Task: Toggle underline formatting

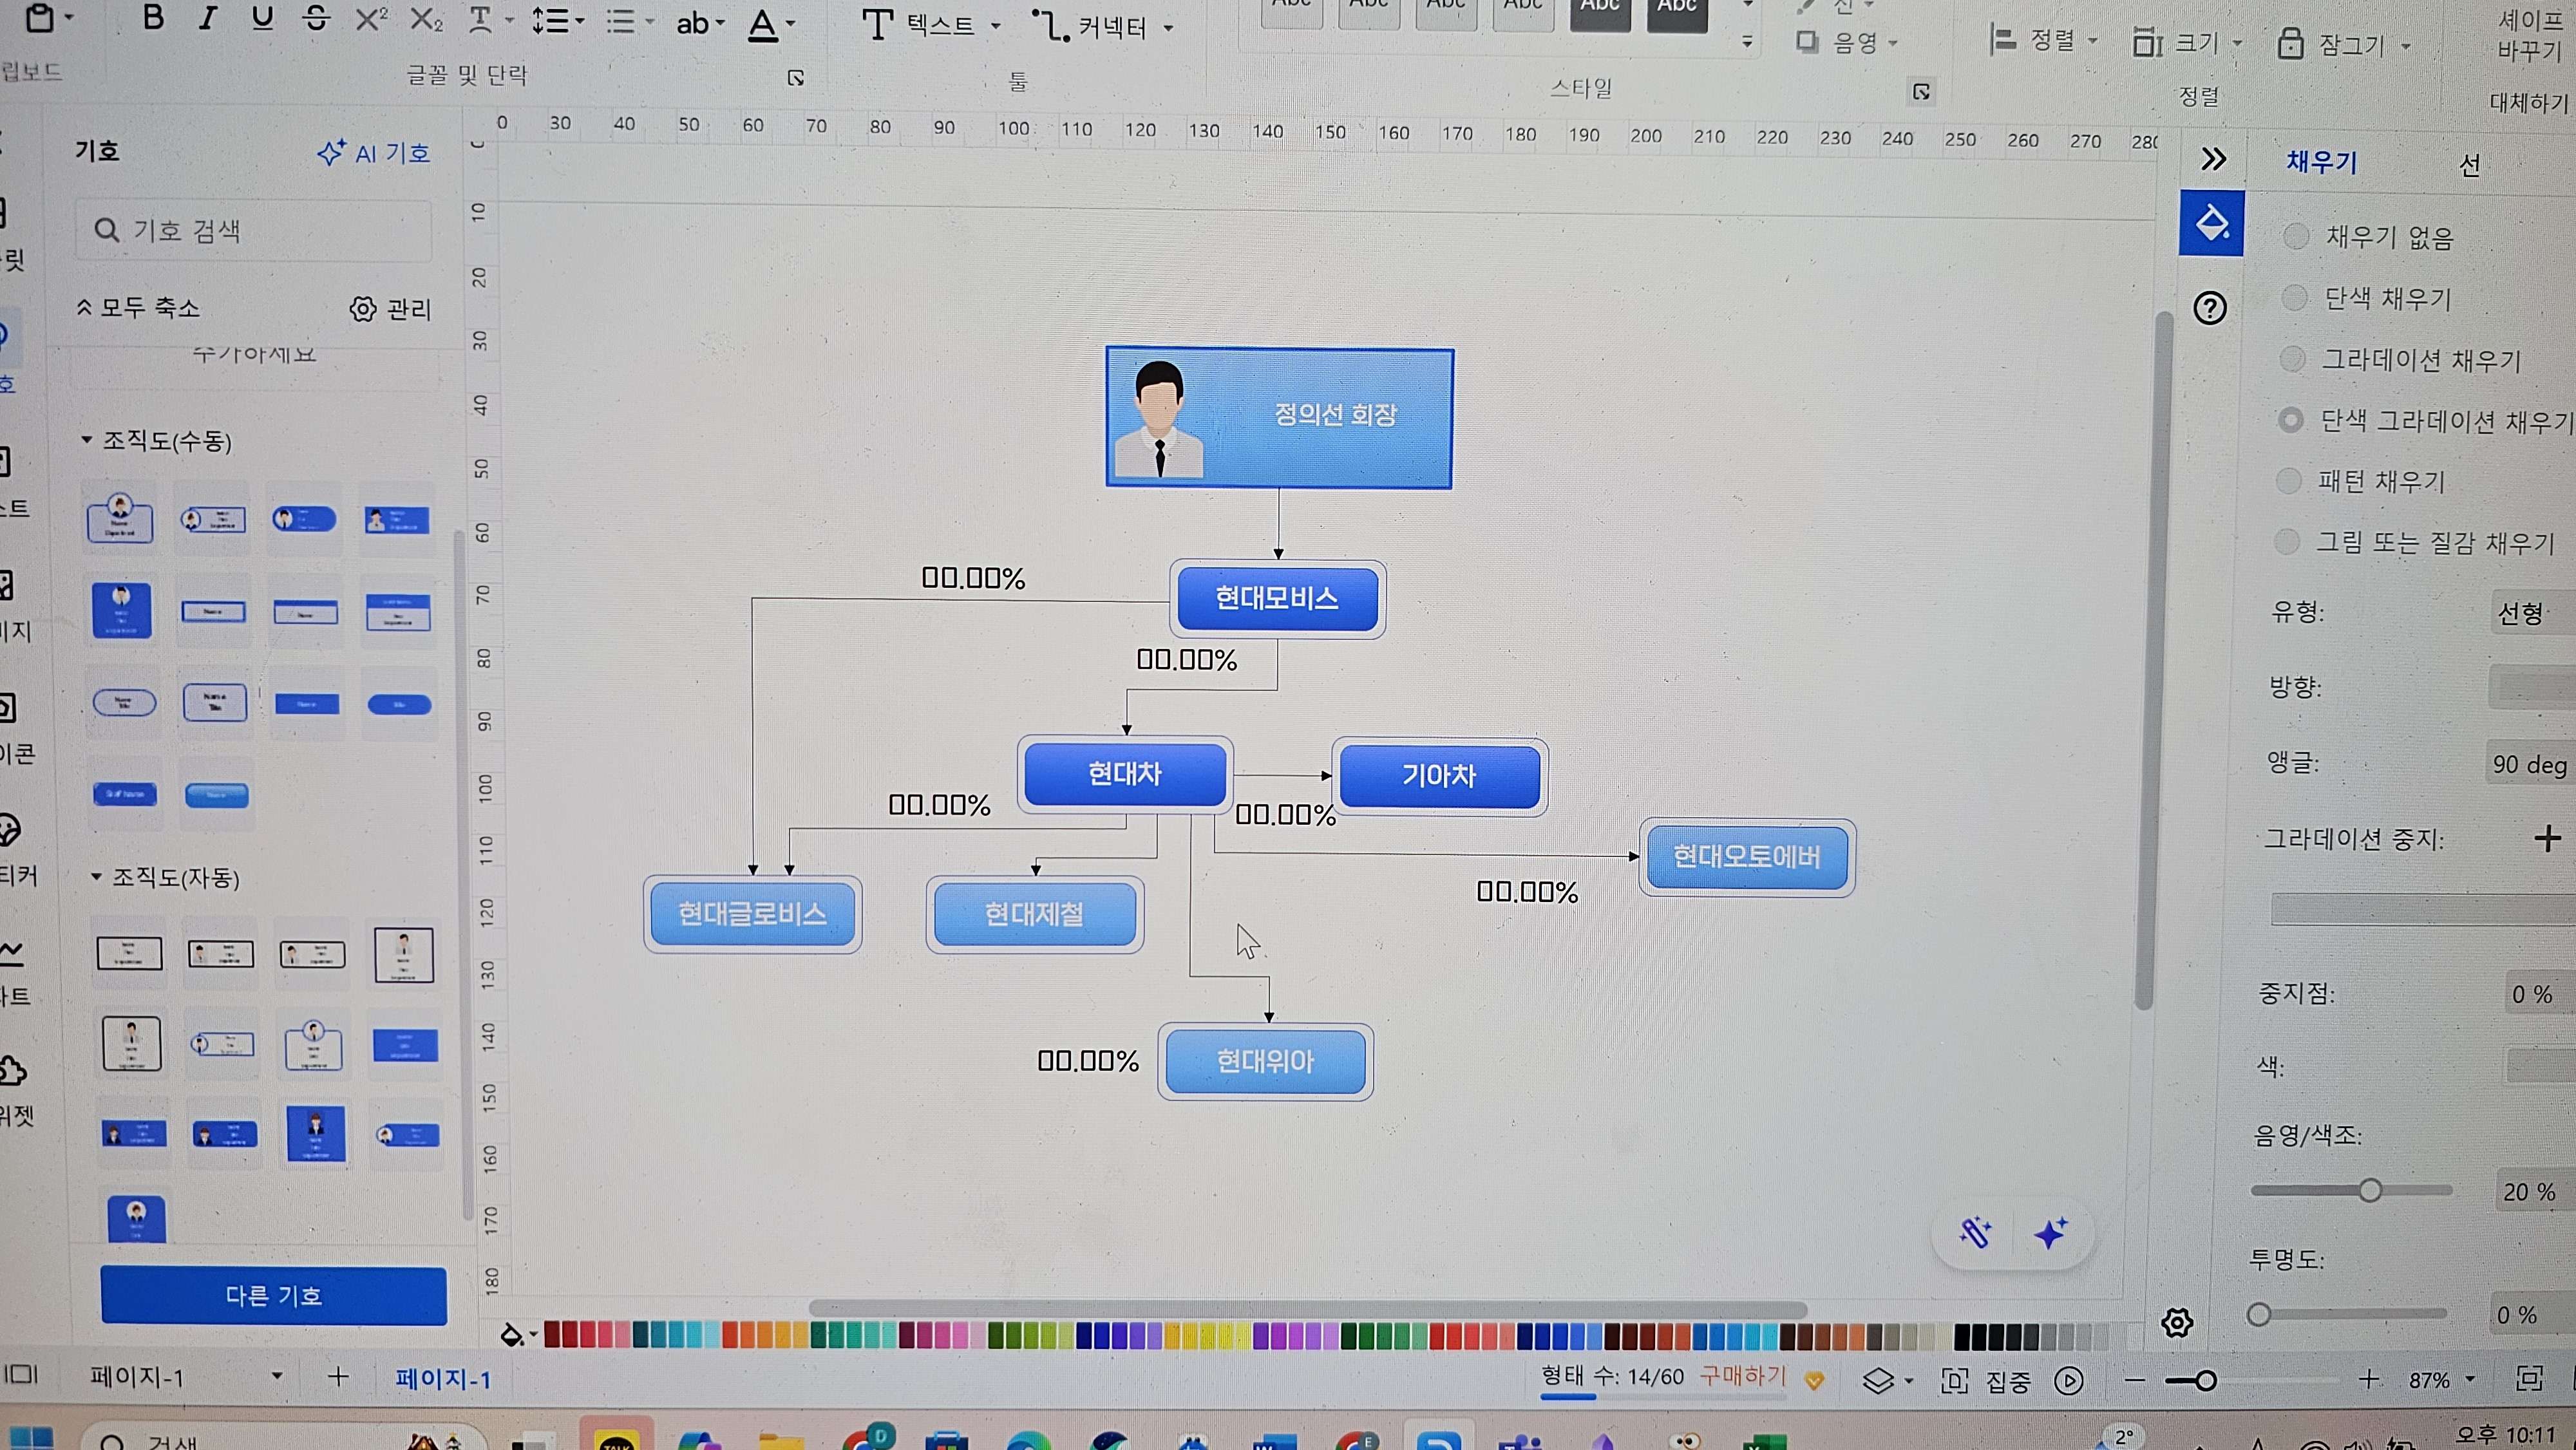Action: coord(262,18)
